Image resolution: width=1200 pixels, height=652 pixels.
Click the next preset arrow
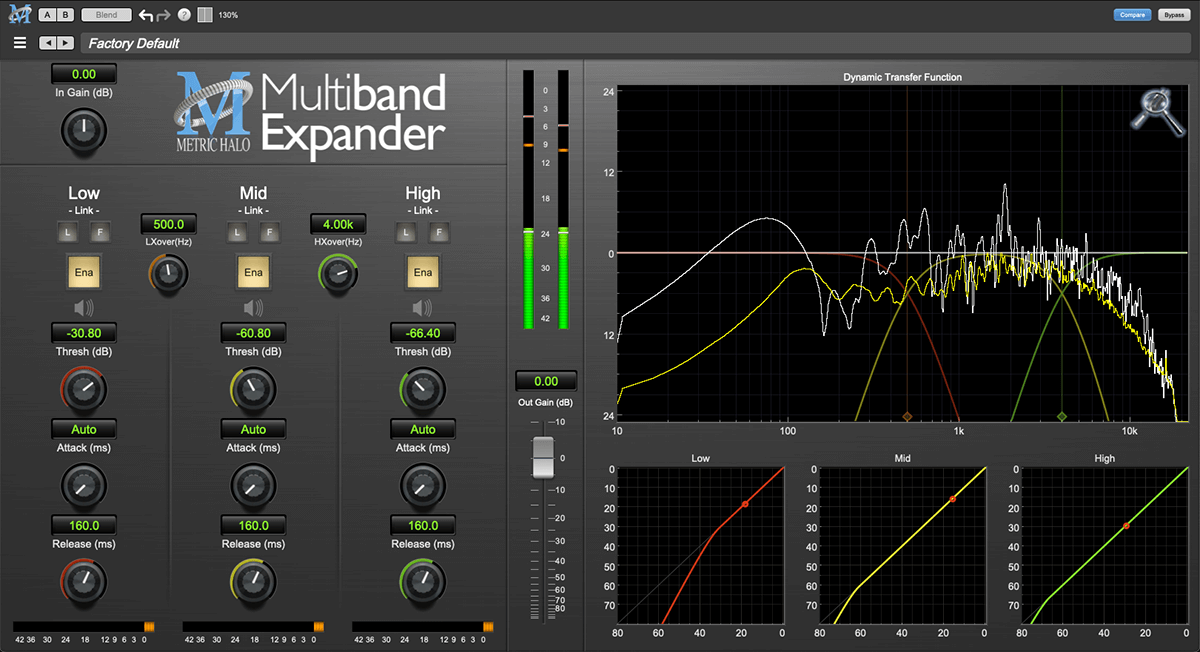point(65,43)
